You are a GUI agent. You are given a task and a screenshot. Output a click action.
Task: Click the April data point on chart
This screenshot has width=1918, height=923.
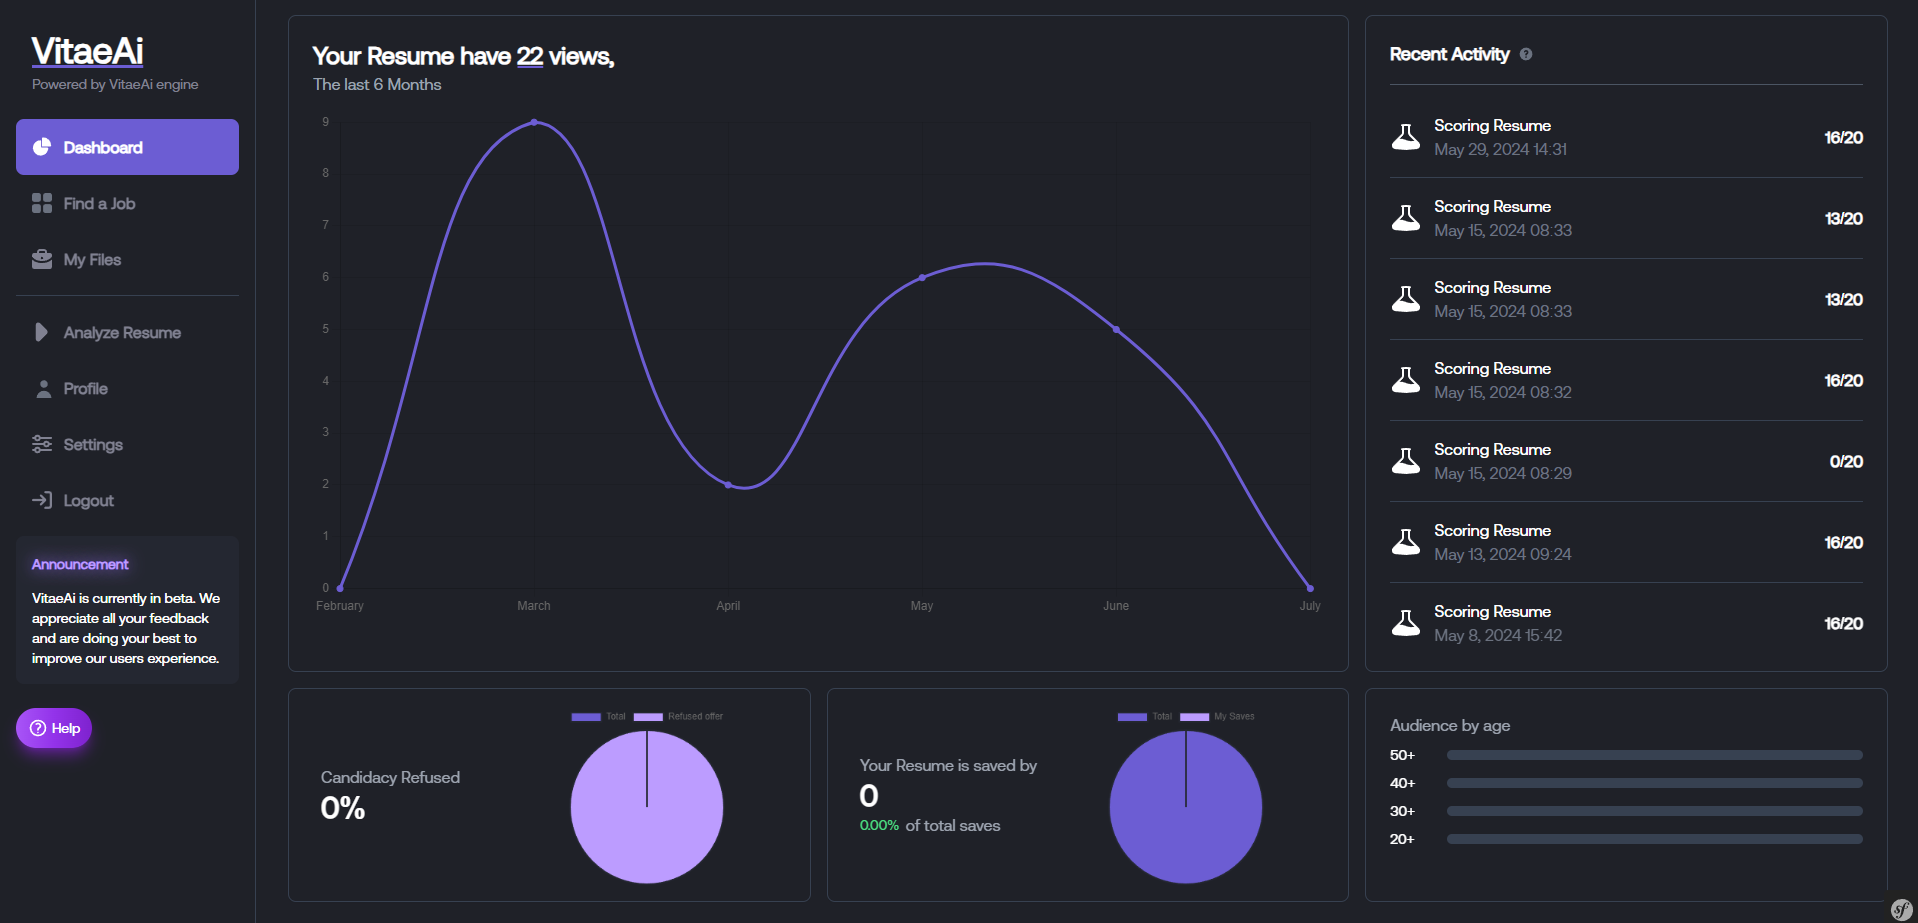click(728, 485)
